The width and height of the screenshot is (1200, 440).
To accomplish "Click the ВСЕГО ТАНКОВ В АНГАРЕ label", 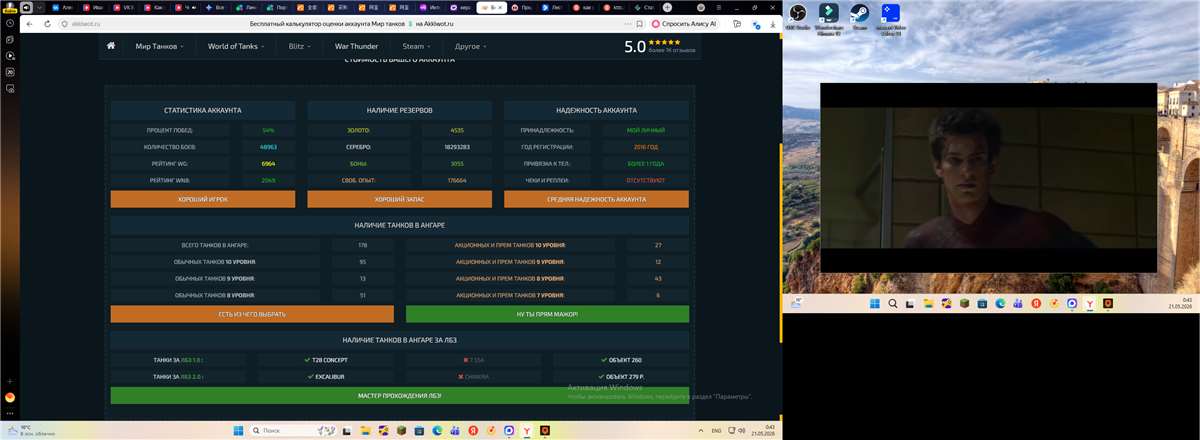I will (x=215, y=245).
